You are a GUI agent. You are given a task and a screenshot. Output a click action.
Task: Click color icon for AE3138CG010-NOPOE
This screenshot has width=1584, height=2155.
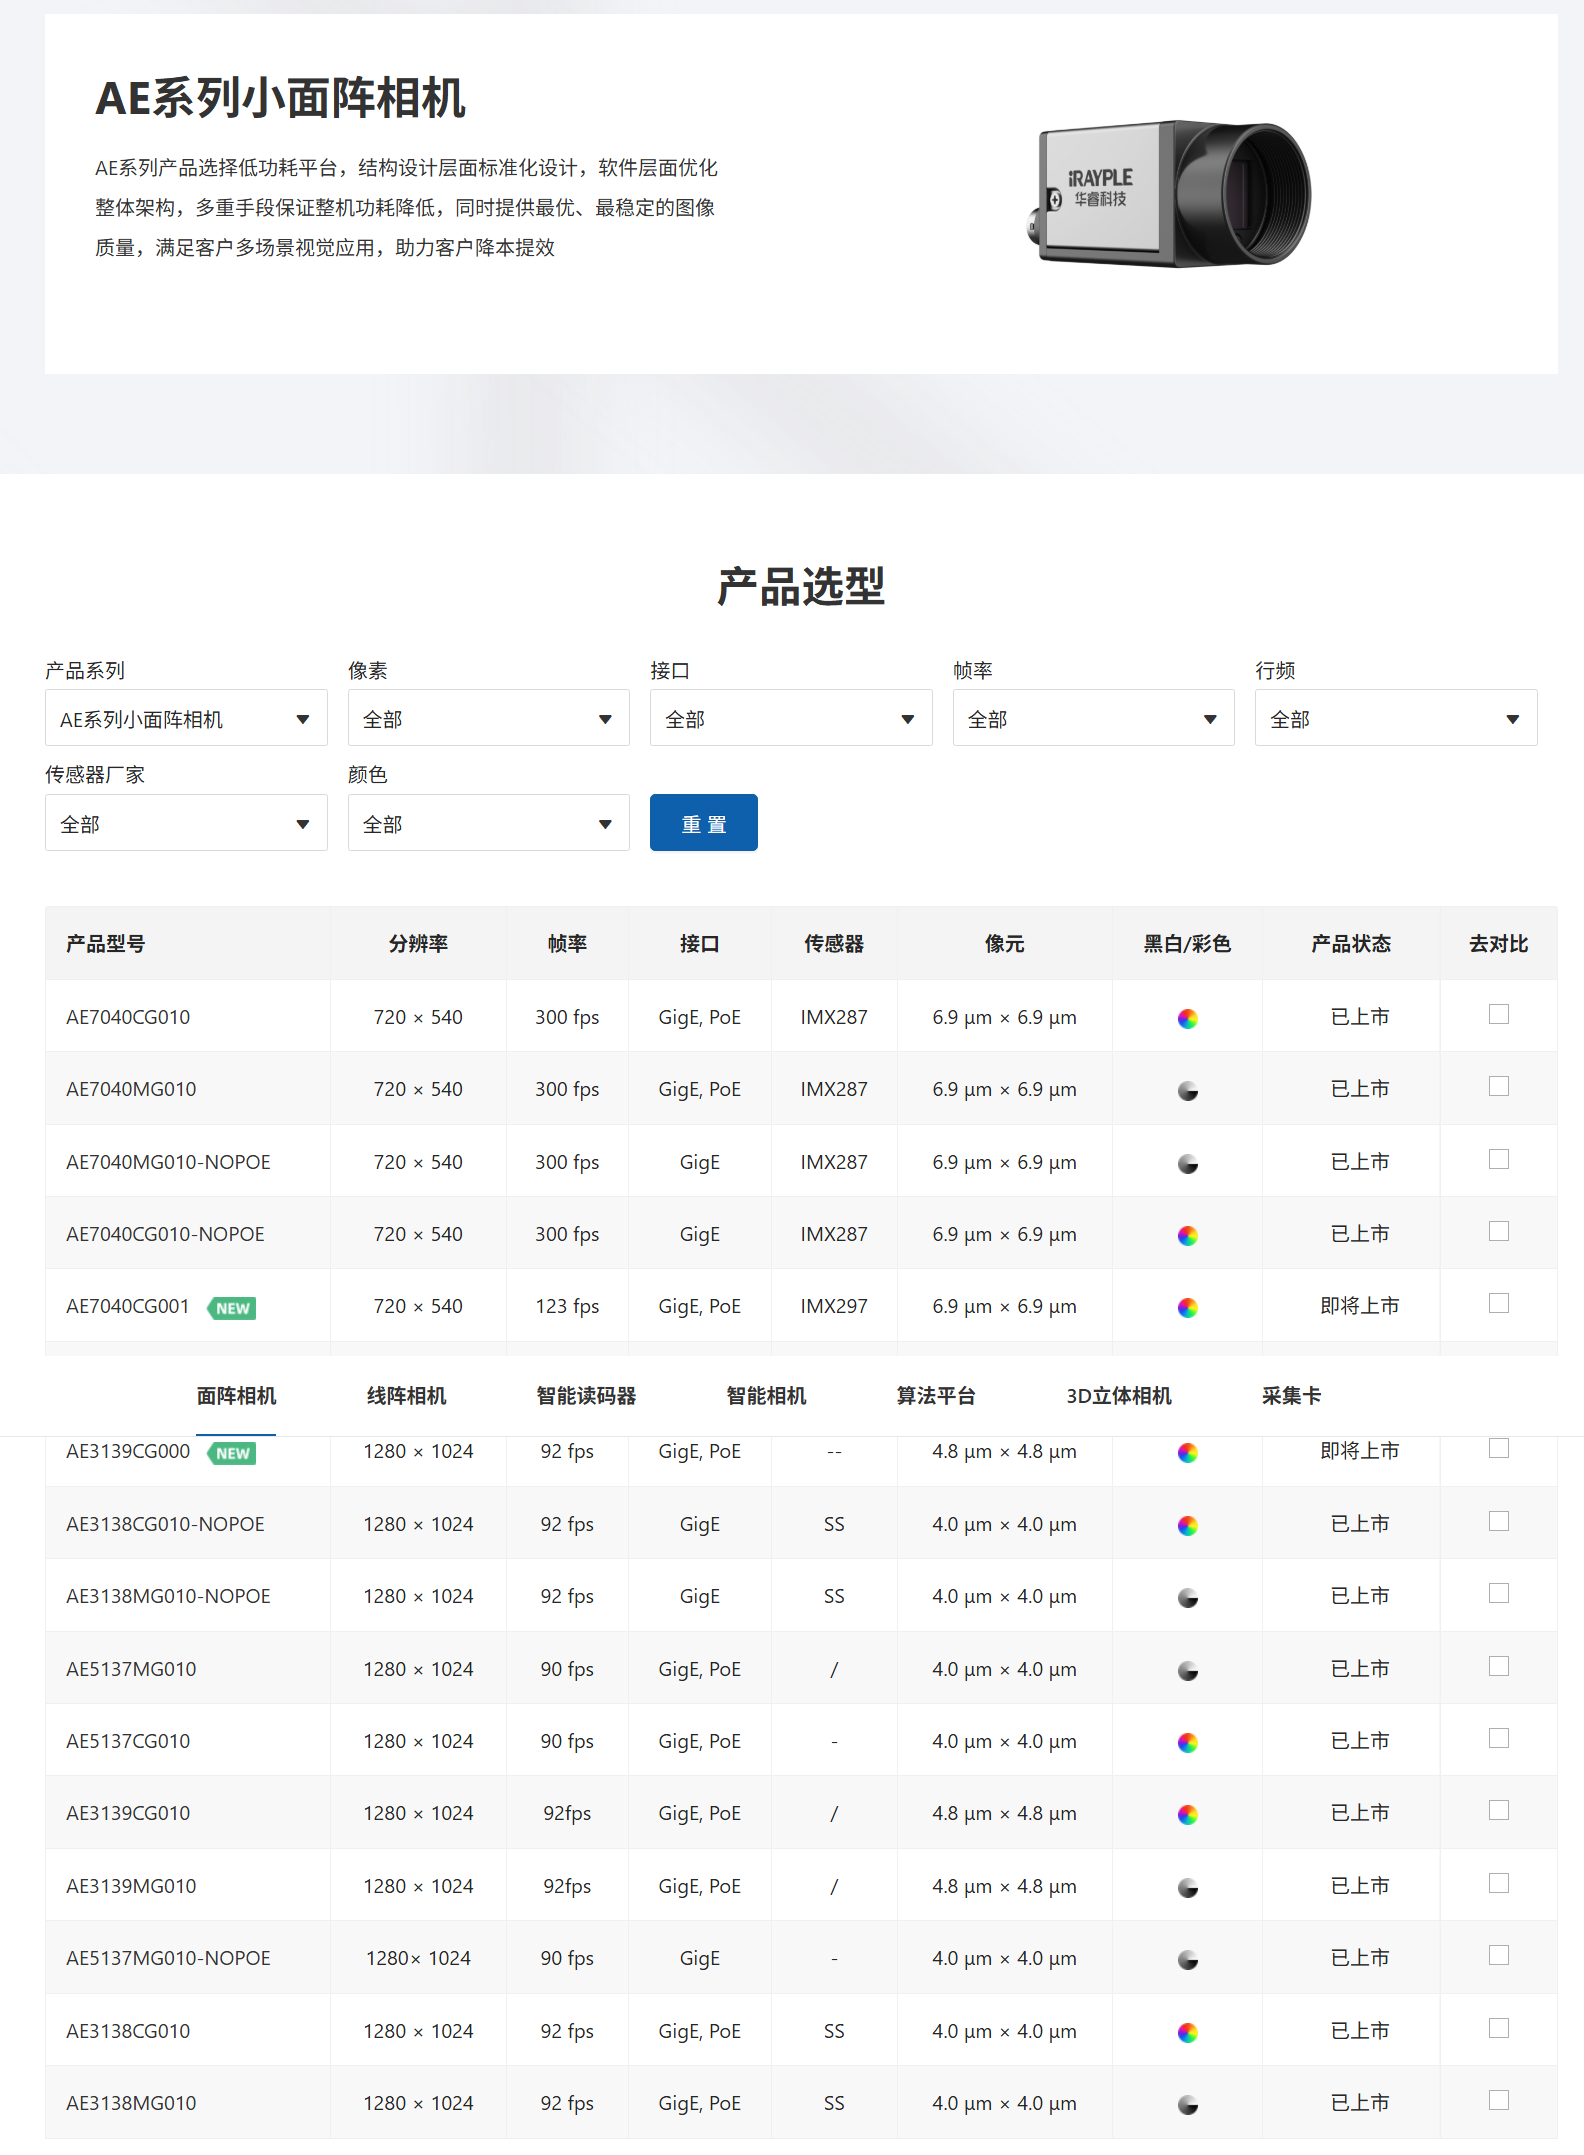(1187, 1525)
